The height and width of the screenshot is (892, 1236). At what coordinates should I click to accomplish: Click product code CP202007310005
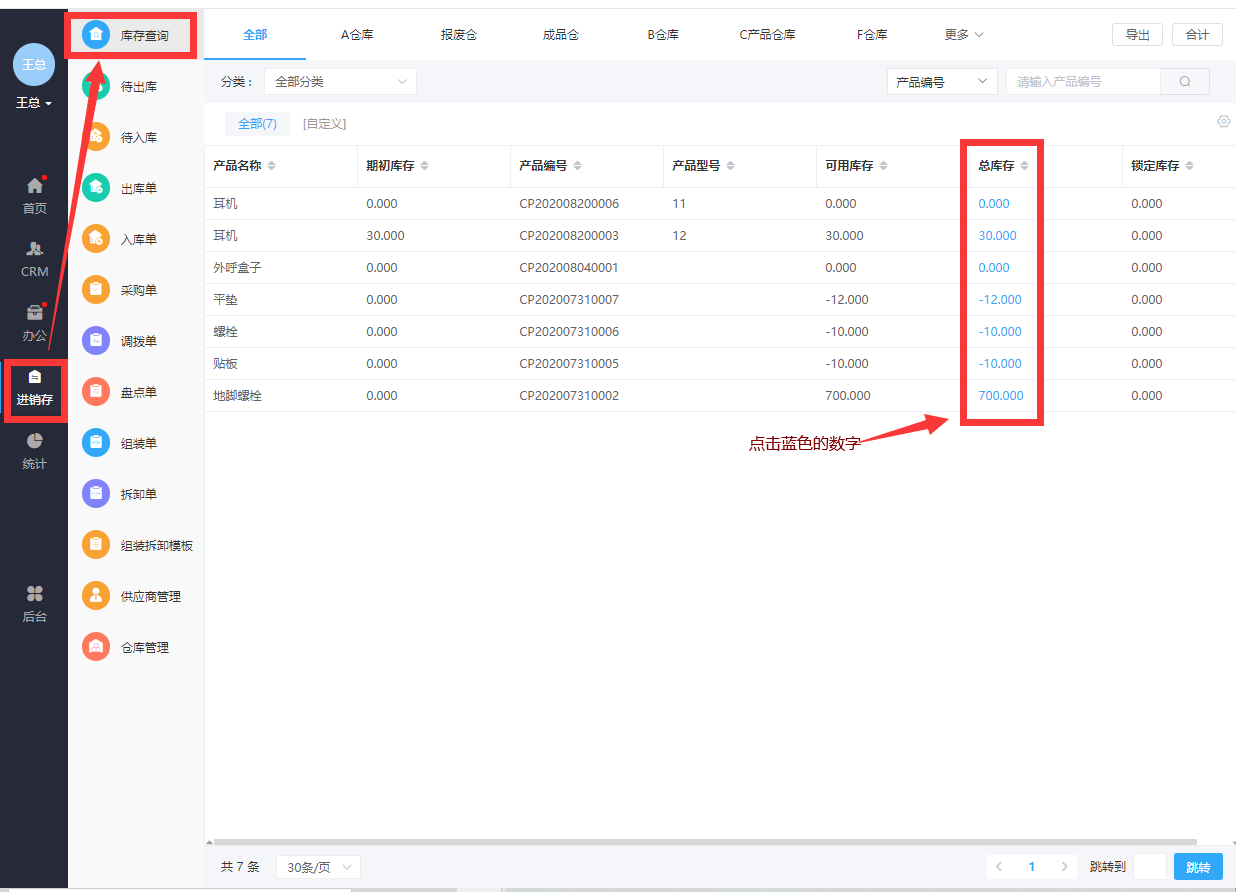(x=569, y=364)
